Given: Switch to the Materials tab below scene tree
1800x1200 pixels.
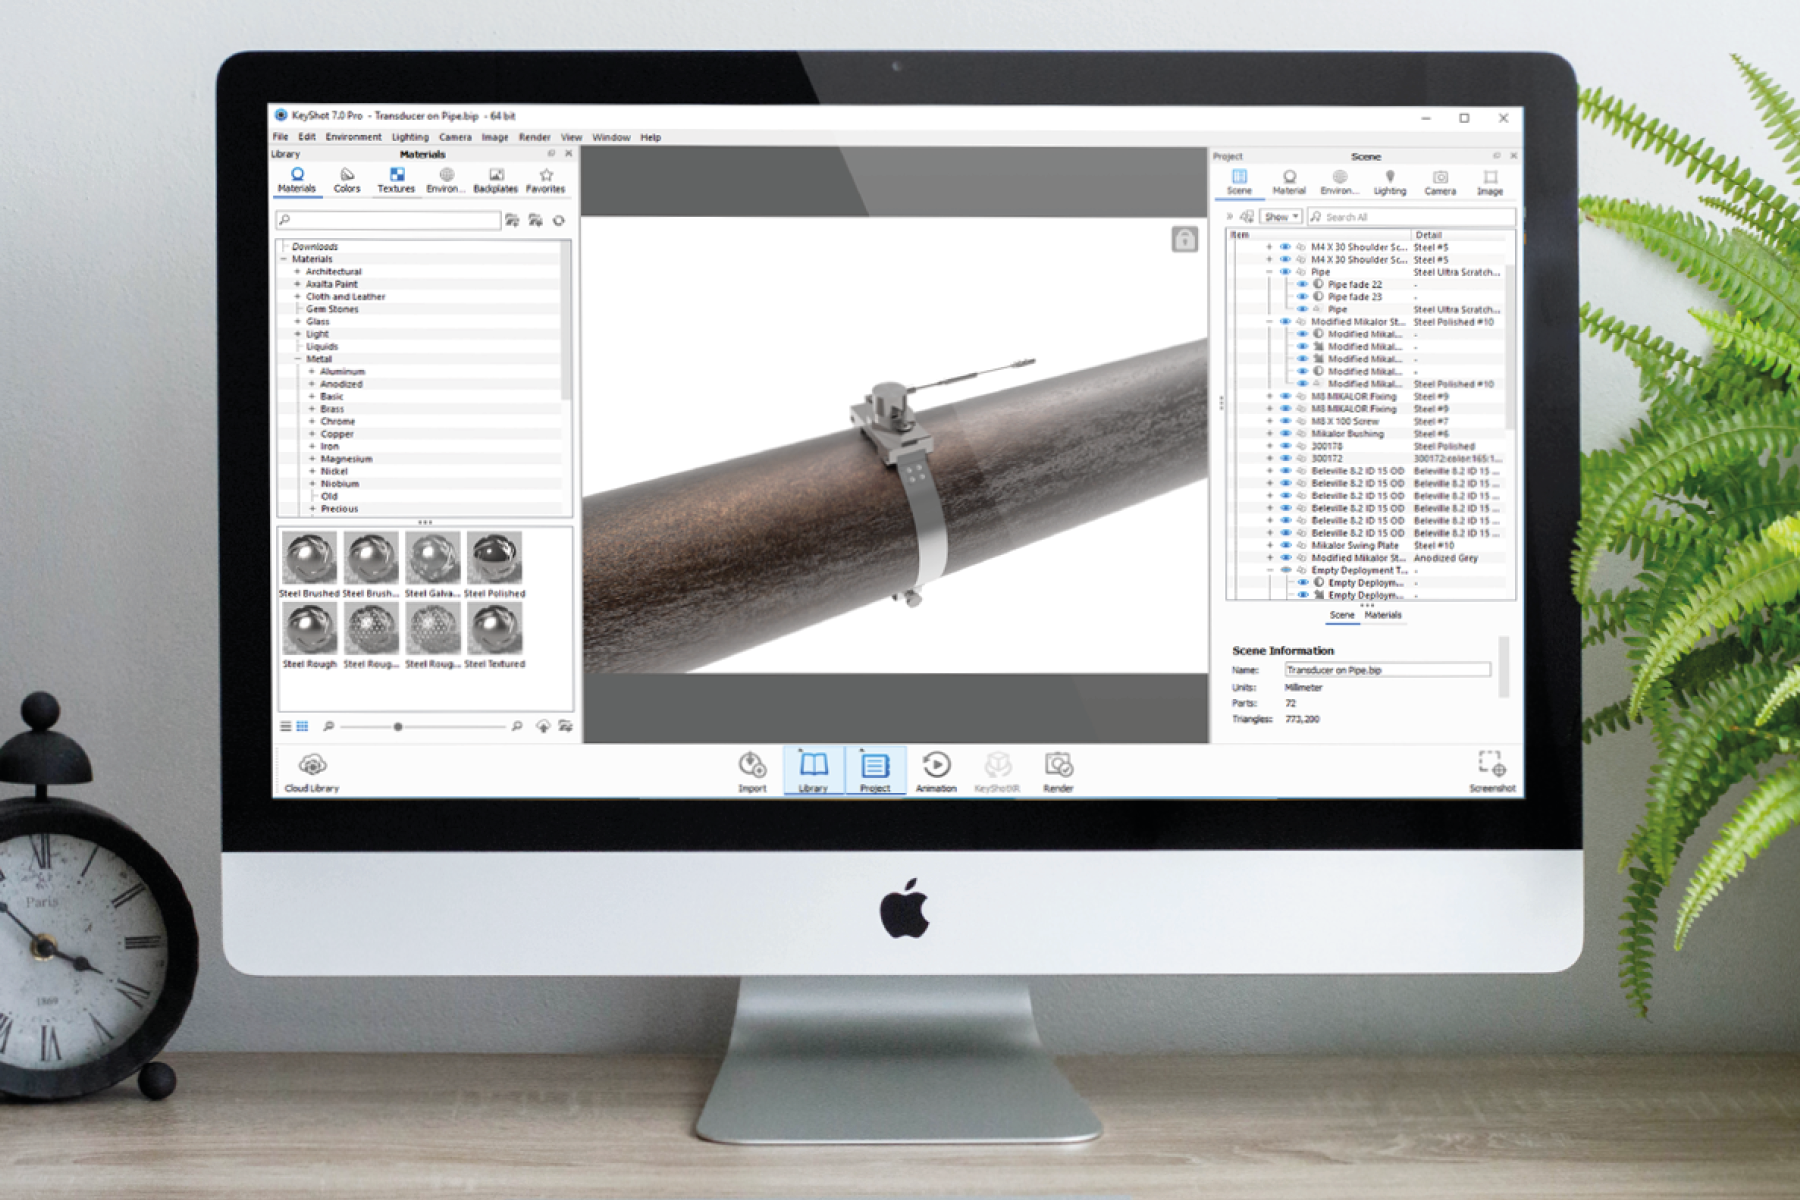Looking at the screenshot, I should [x=1383, y=616].
